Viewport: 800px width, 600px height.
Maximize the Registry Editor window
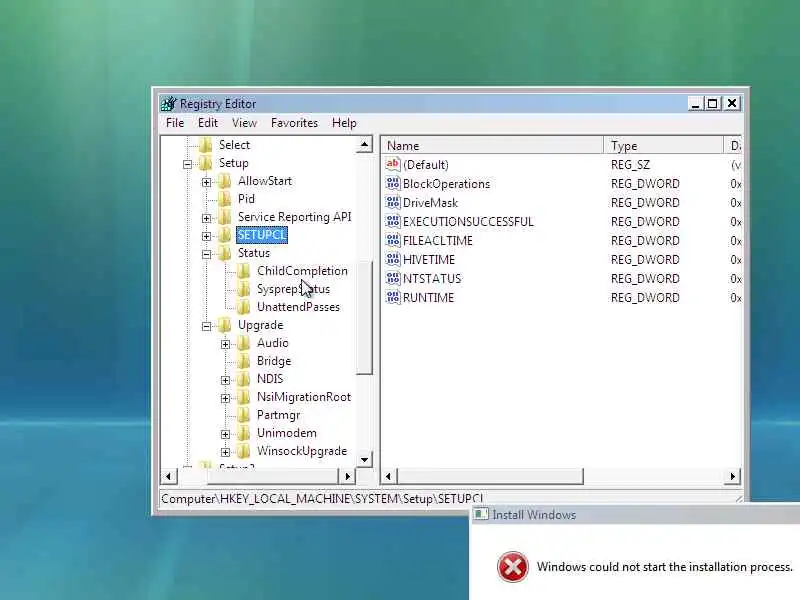click(x=712, y=104)
